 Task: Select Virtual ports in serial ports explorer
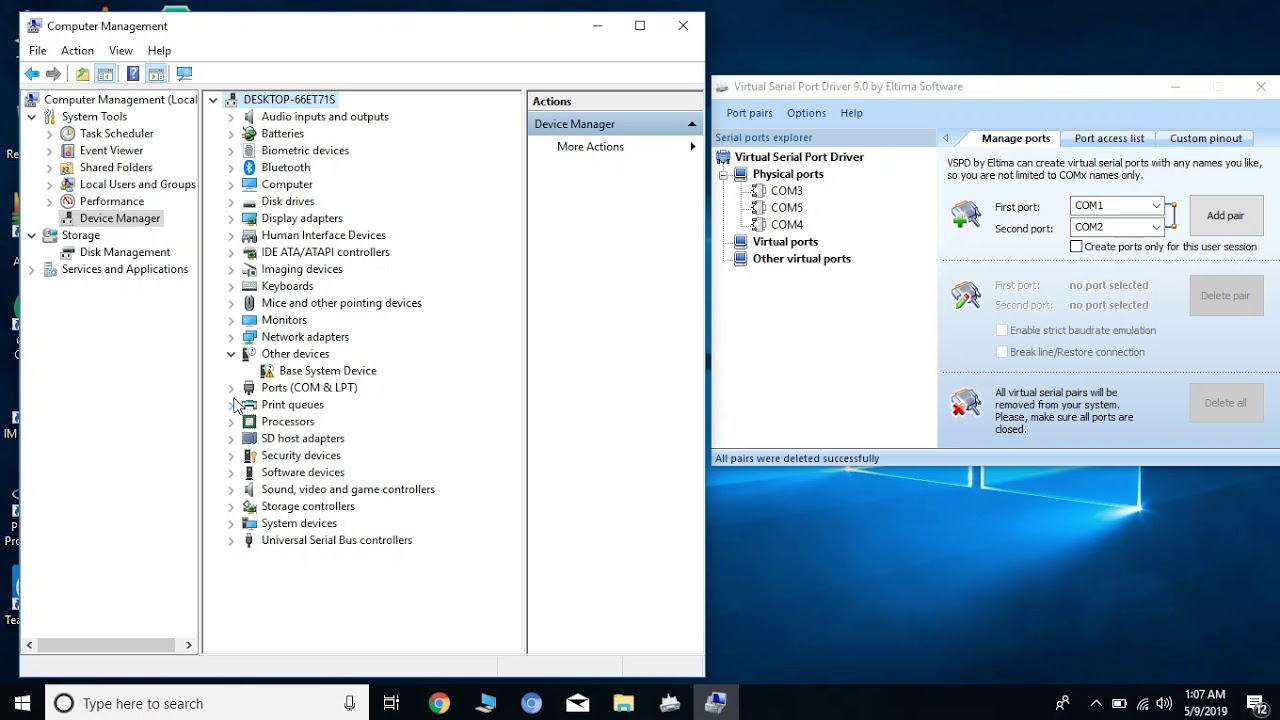coord(785,241)
